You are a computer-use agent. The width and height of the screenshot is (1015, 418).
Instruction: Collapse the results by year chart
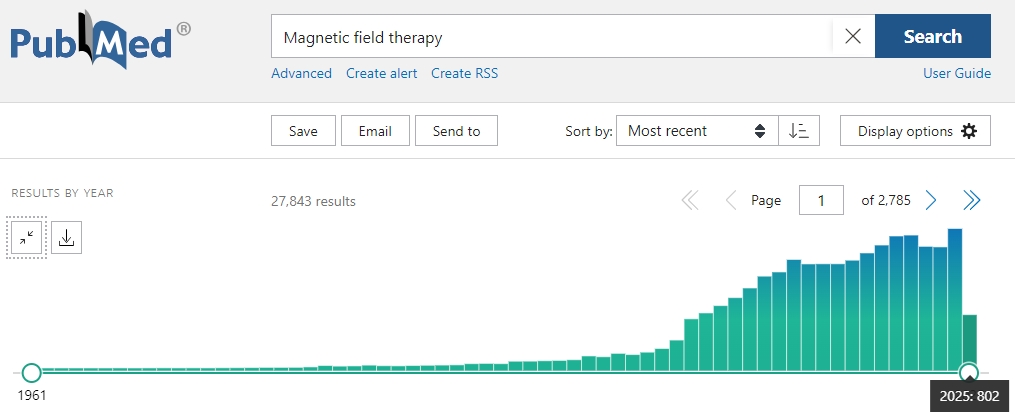tap(27, 237)
